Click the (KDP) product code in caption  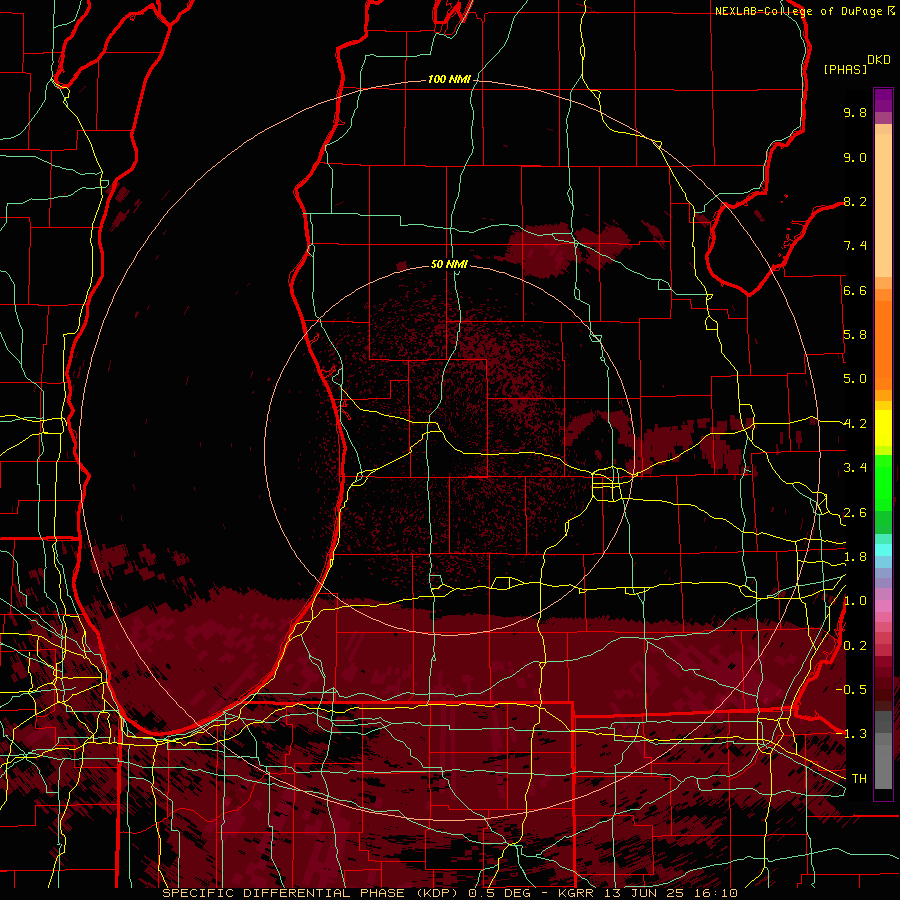click(437, 893)
